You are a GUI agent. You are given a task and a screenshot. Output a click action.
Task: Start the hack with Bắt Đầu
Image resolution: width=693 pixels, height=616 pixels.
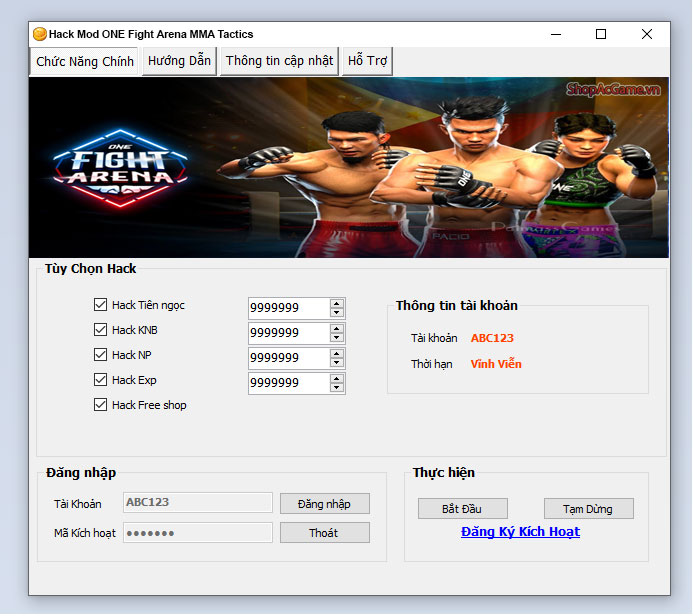tap(462, 509)
